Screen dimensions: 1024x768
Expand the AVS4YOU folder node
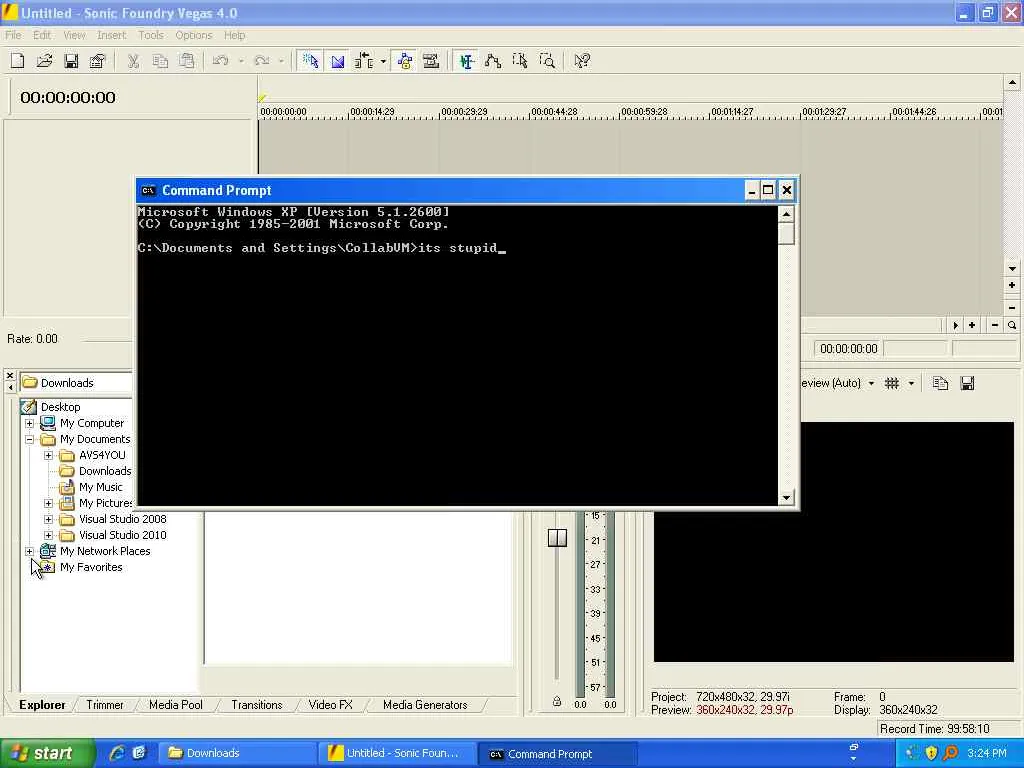click(x=48, y=455)
